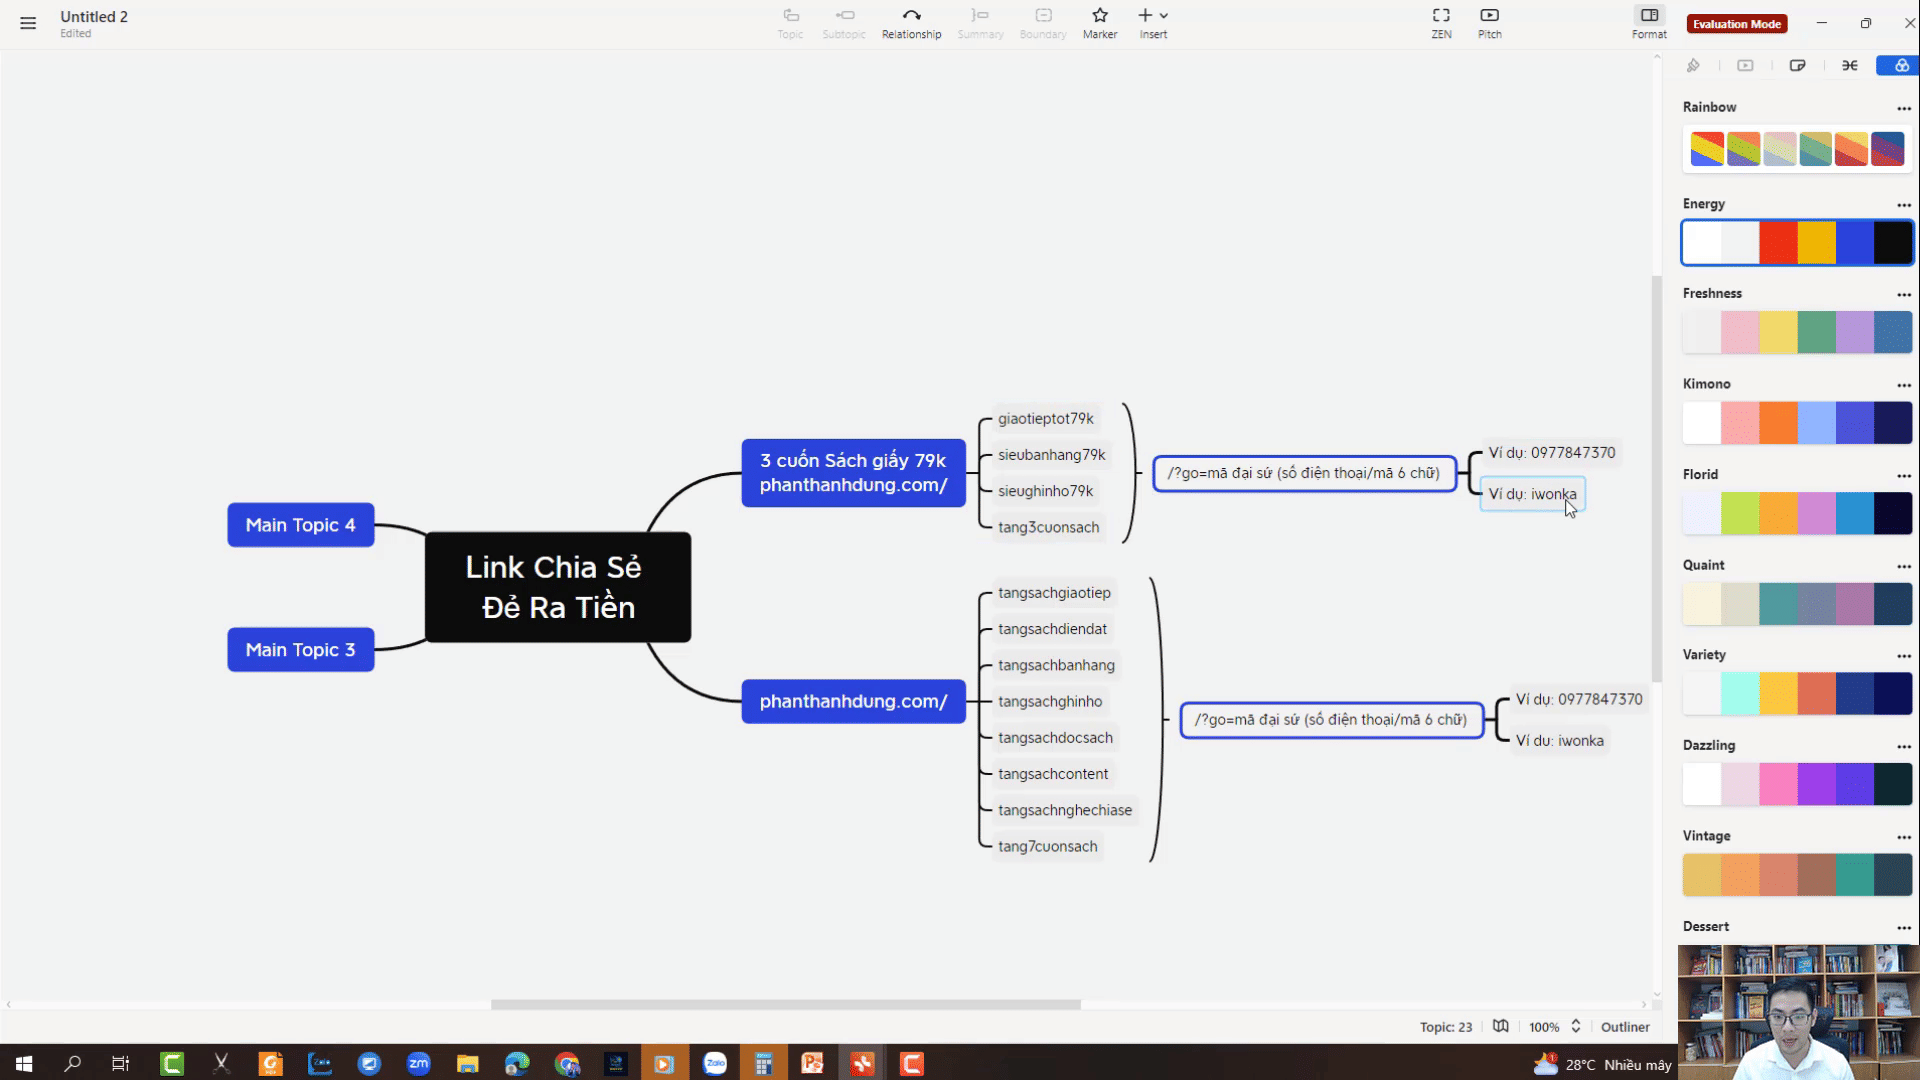Click the Relationship tool in toolbar
The image size is (1920, 1080).
[x=911, y=22]
